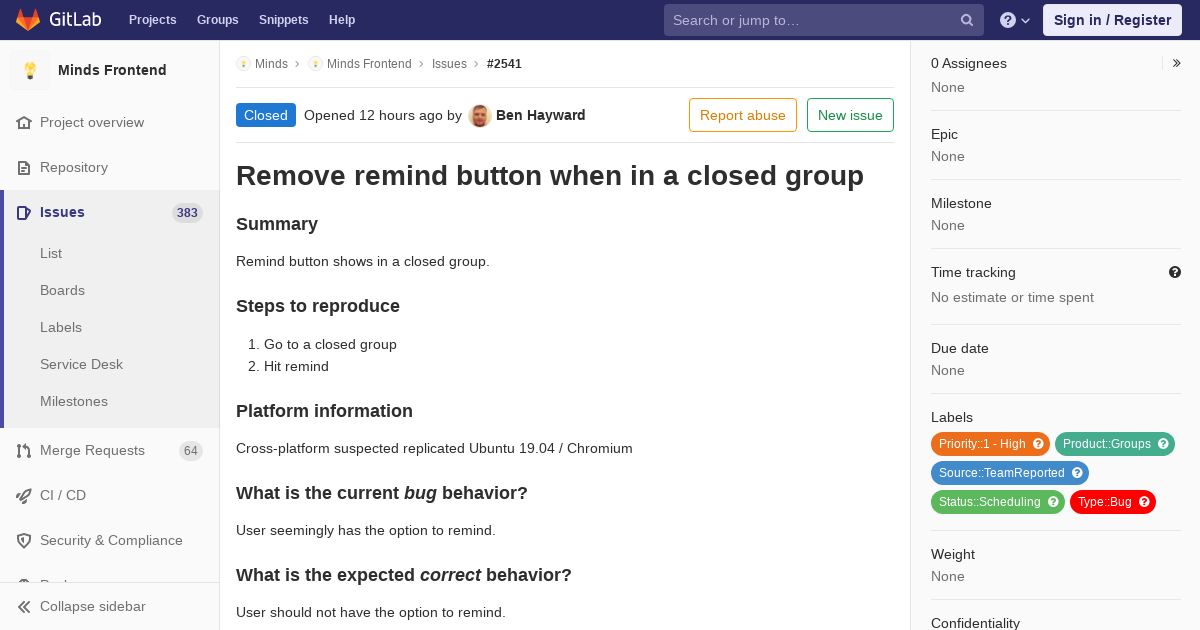Open the Groups menu
The width and height of the screenshot is (1200, 630).
click(217, 20)
